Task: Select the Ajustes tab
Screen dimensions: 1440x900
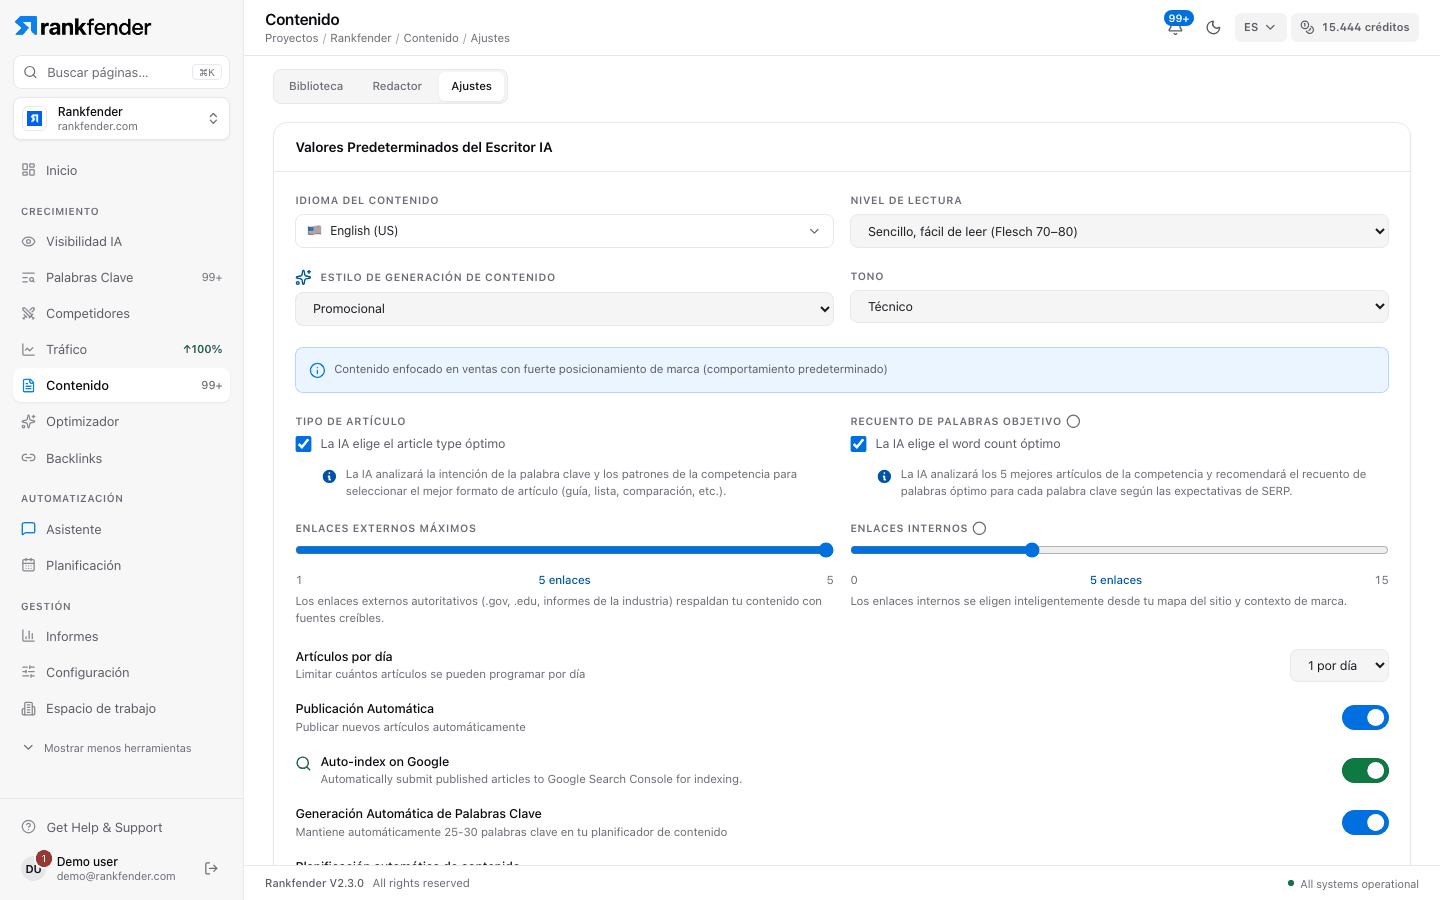Action: click(x=471, y=86)
